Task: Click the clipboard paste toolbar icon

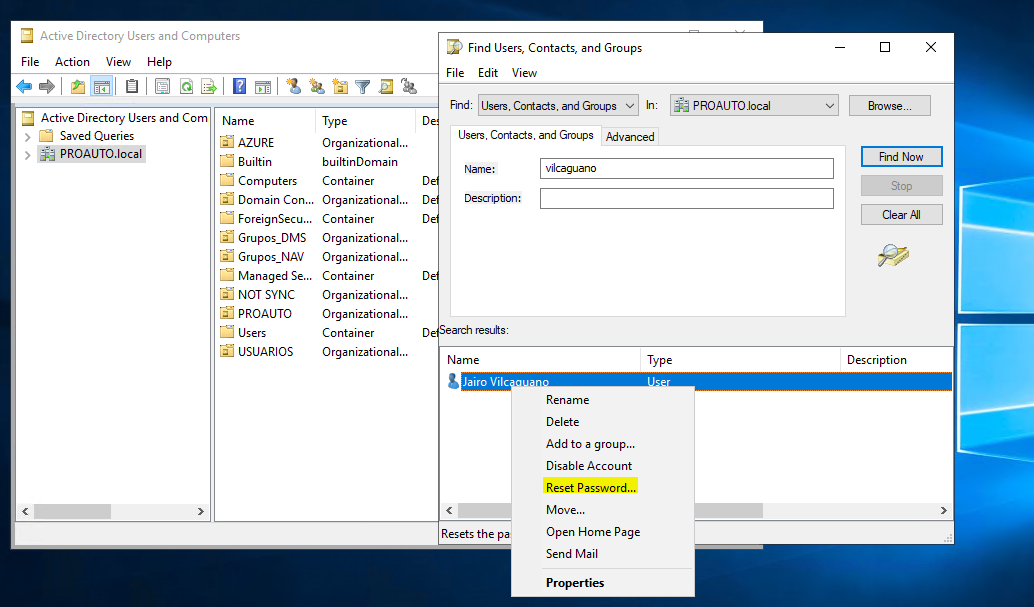Action: tap(132, 86)
